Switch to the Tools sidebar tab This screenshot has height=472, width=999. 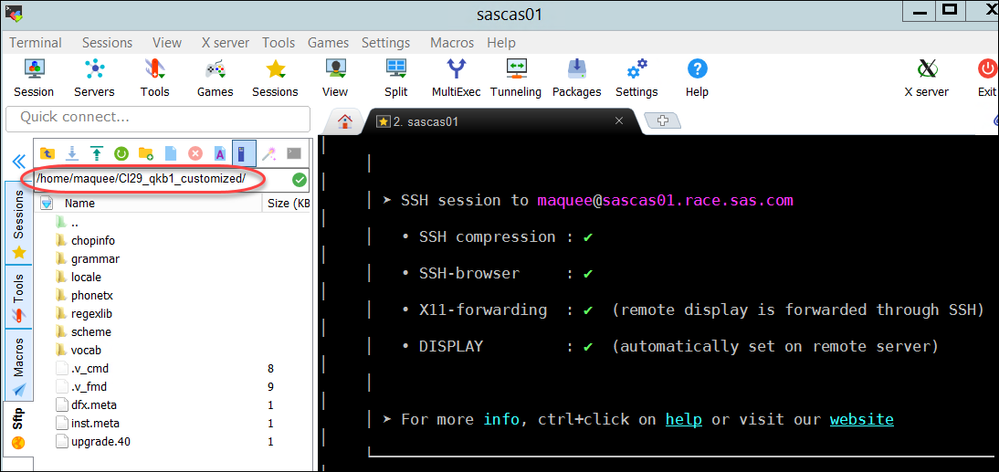pos(18,298)
